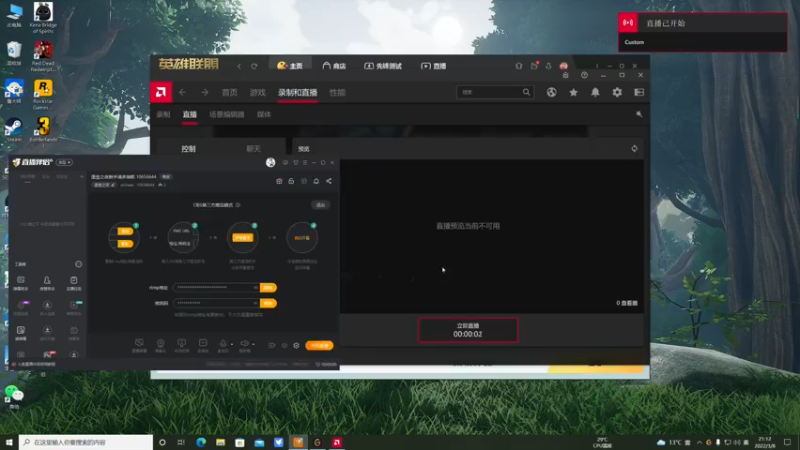Click the speaker icon in assistant toolbar

click(244, 344)
